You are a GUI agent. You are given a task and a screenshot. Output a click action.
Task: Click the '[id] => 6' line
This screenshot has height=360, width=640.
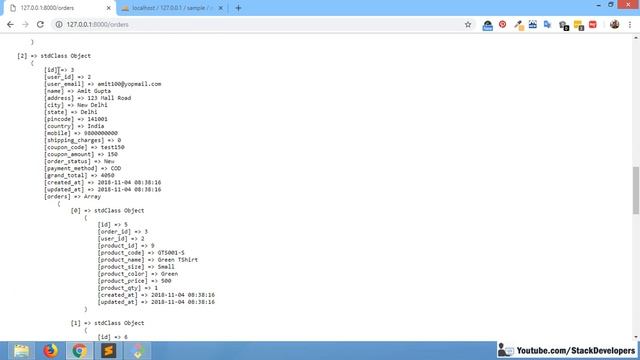click(x=113, y=337)
